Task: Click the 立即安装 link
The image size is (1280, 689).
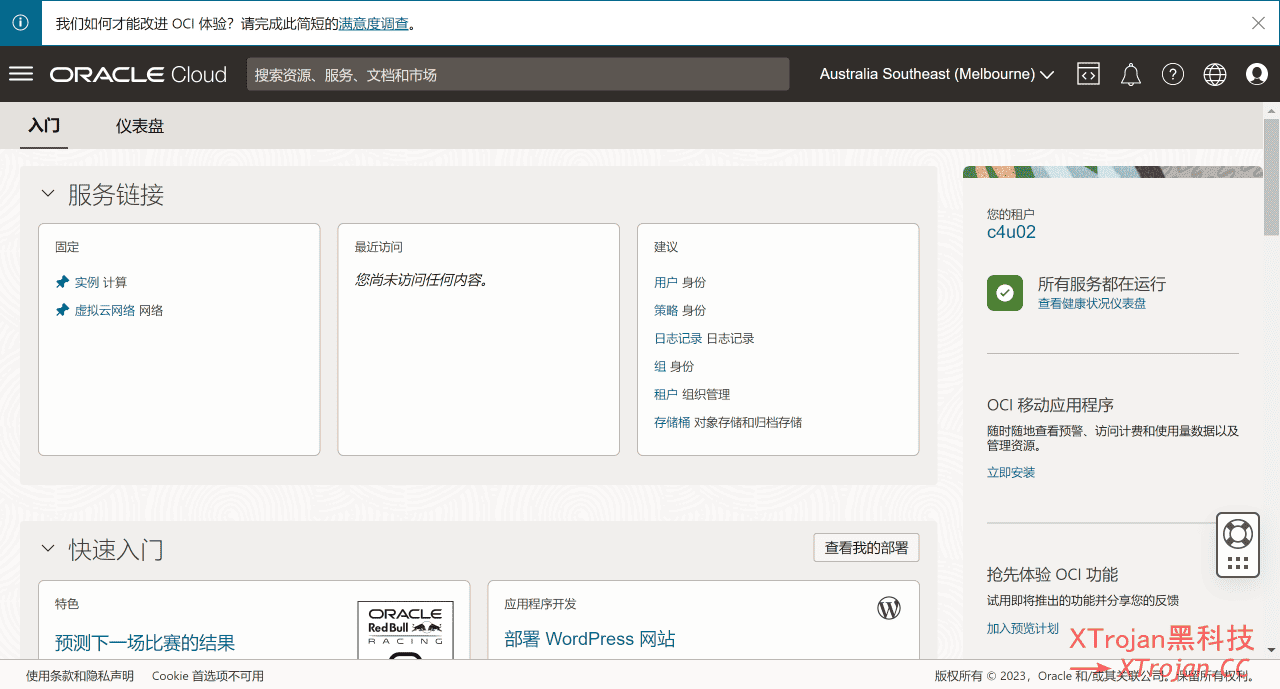Action: [x=1011, y=472]
